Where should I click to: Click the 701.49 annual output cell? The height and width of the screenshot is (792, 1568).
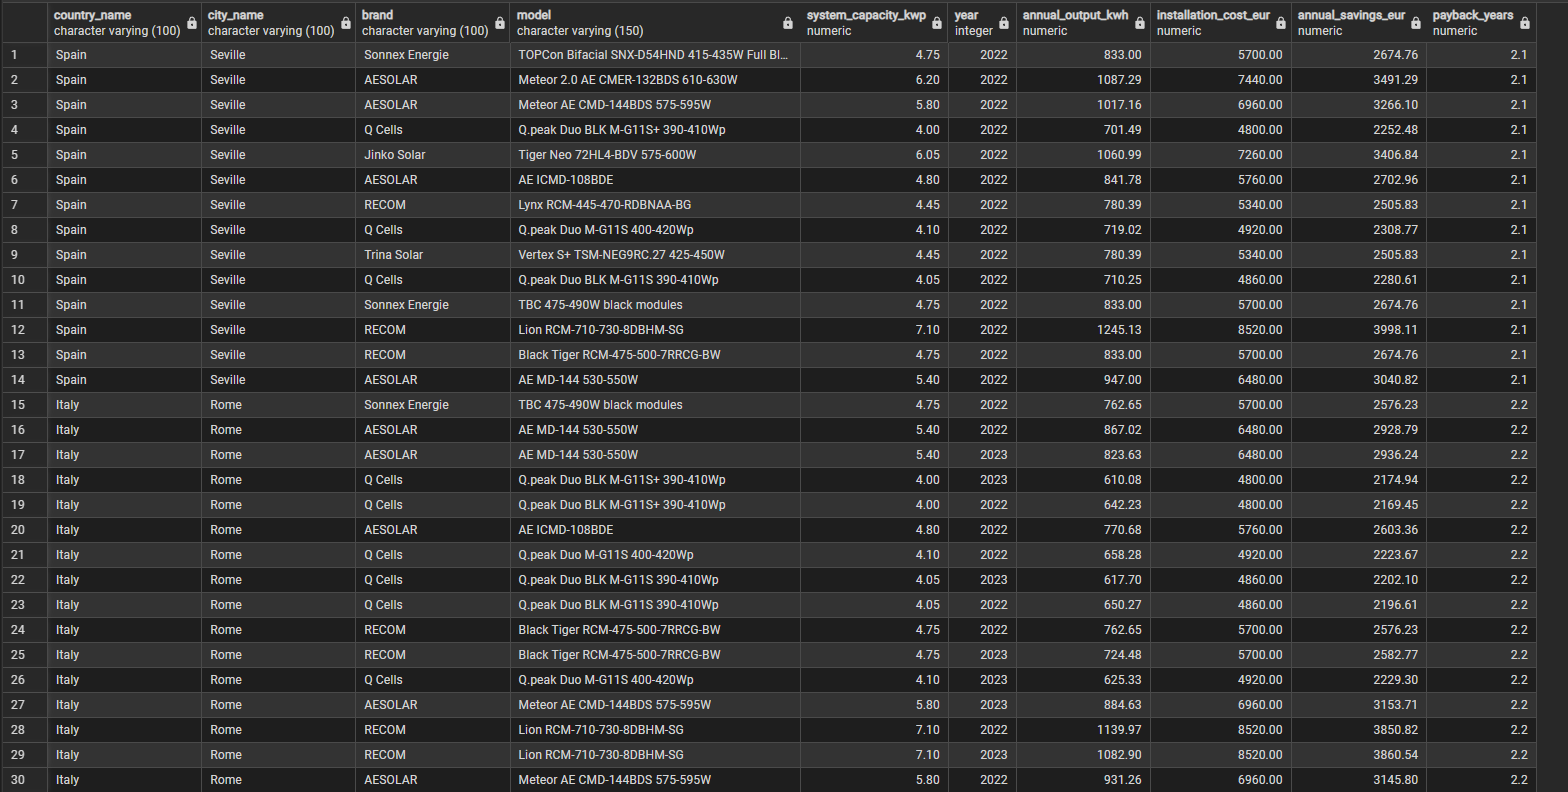coord(1083,130)
